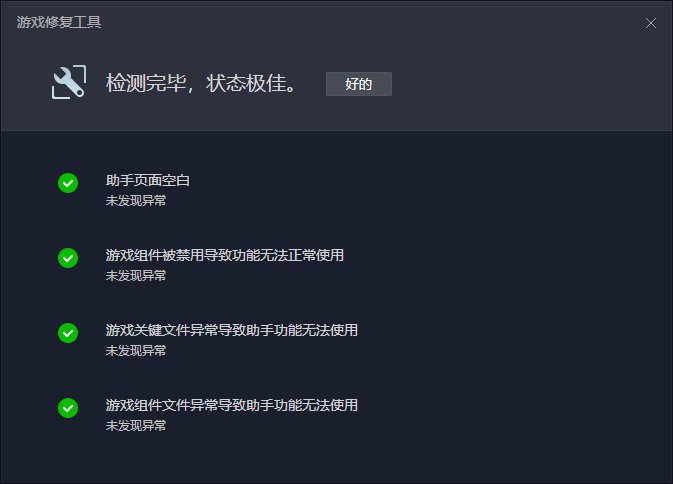Click the 游戏修复工具 window title
Image resolution: width=673 pixels, height=484 pixels.
[x=59, y=22]
